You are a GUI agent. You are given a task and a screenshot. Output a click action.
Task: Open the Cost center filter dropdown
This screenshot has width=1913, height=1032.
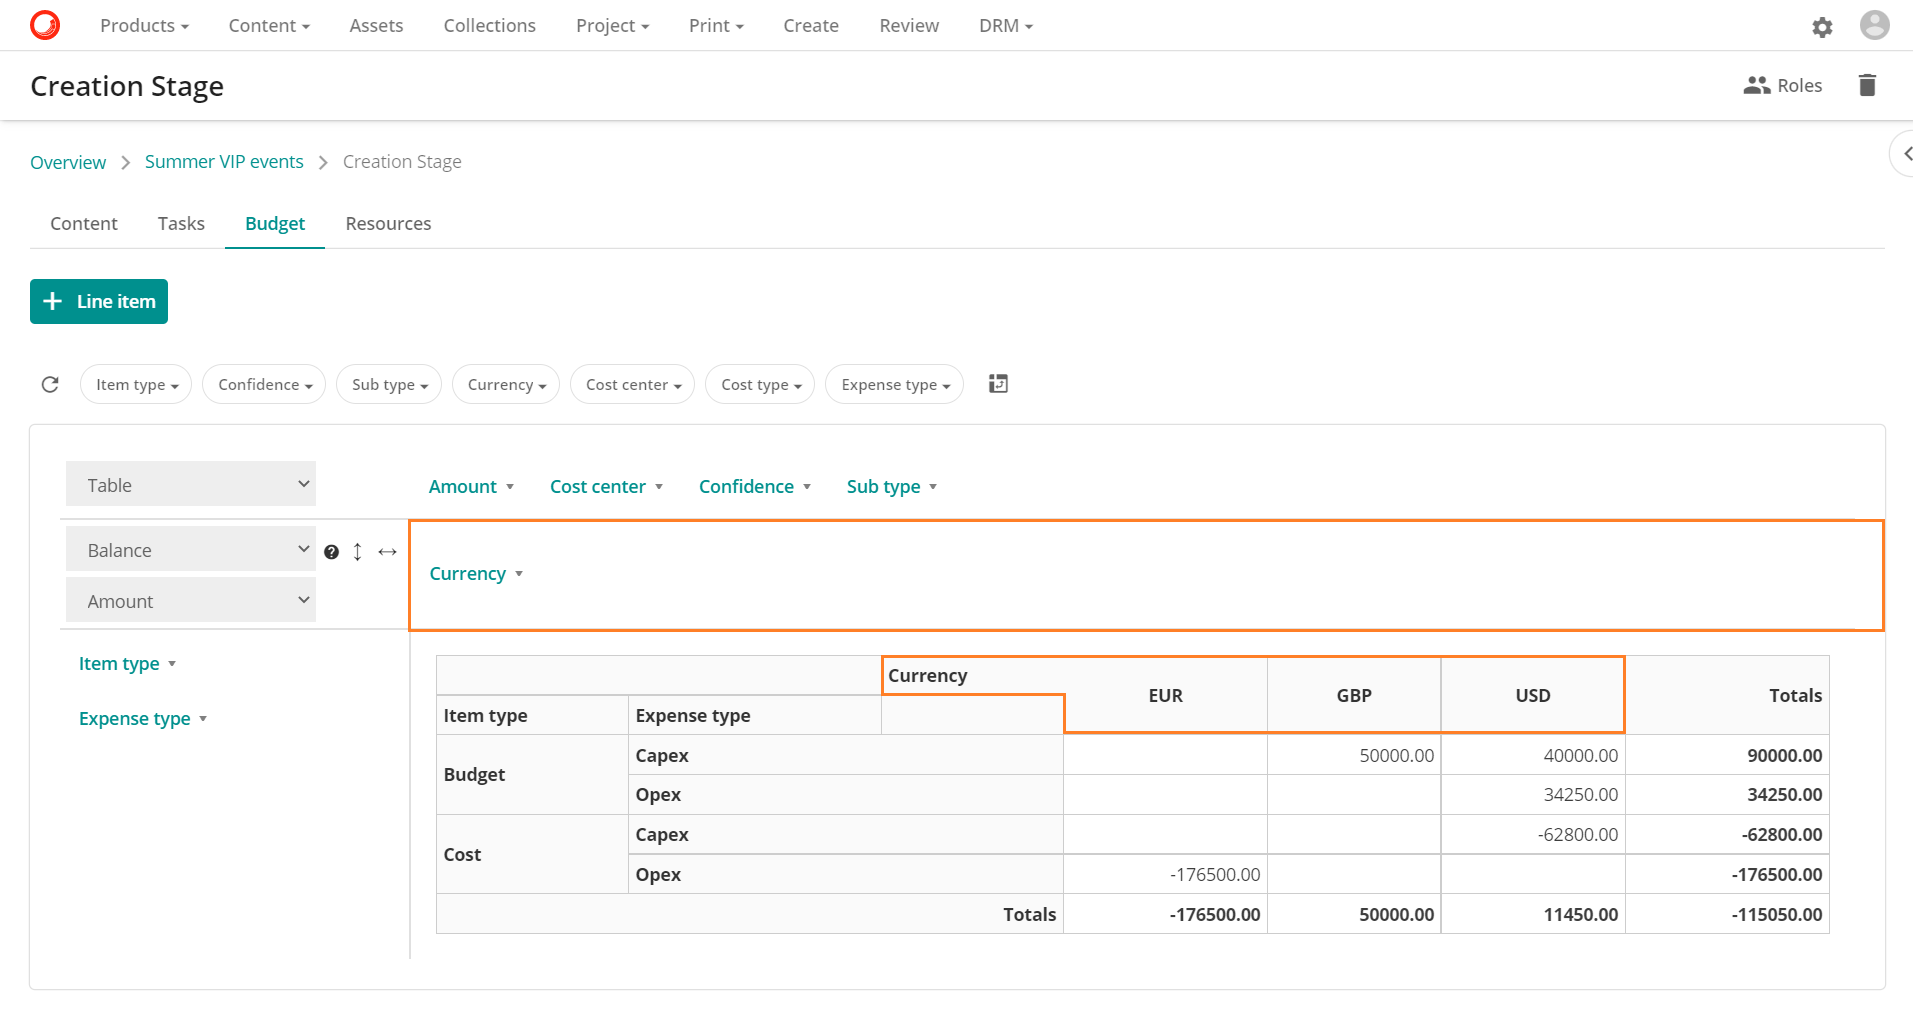(632, 384)
